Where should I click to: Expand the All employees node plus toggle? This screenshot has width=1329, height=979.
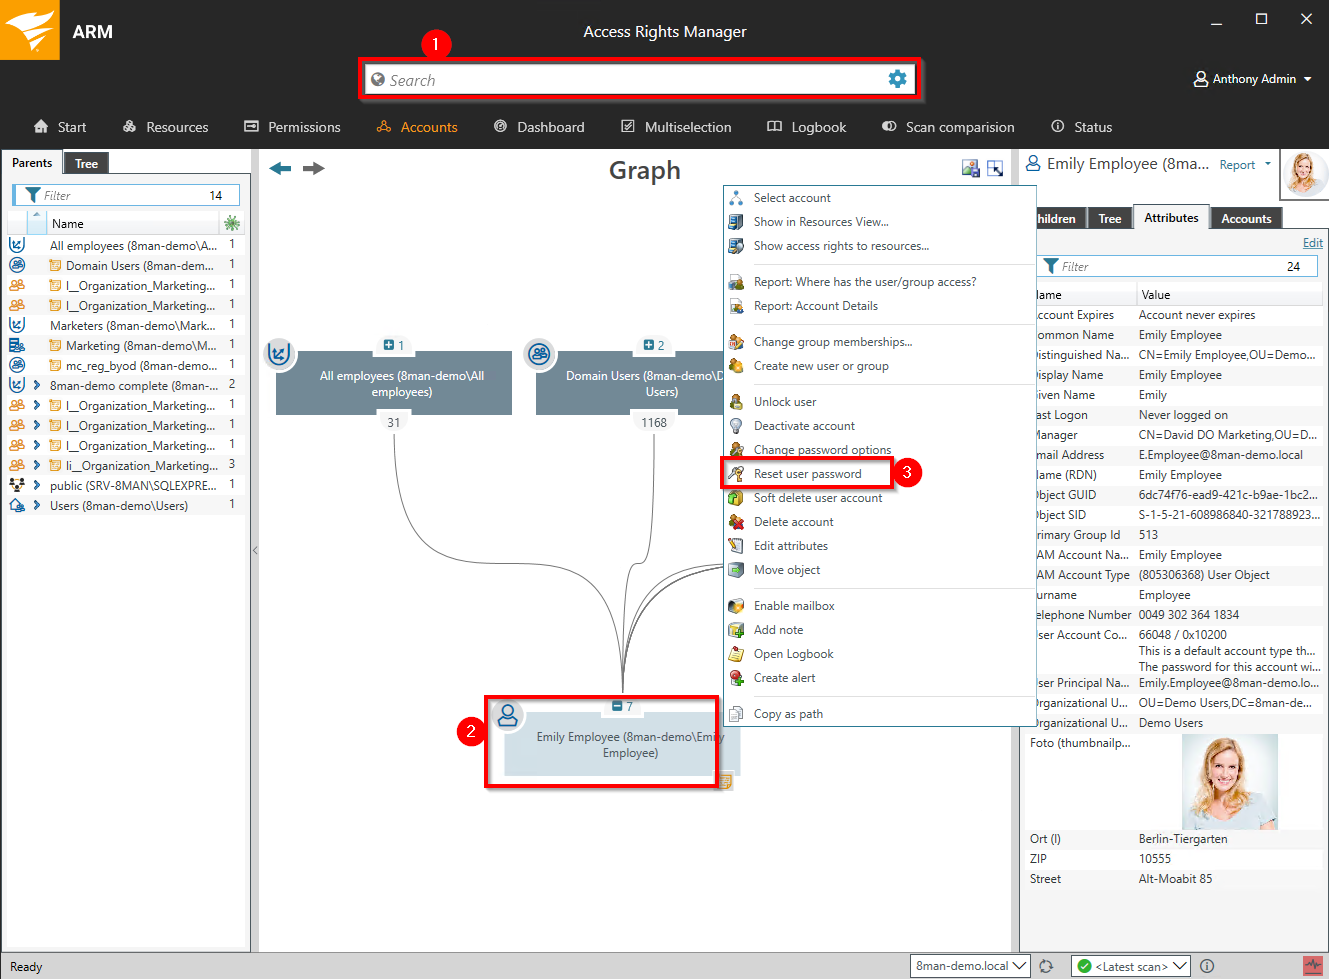389,345
